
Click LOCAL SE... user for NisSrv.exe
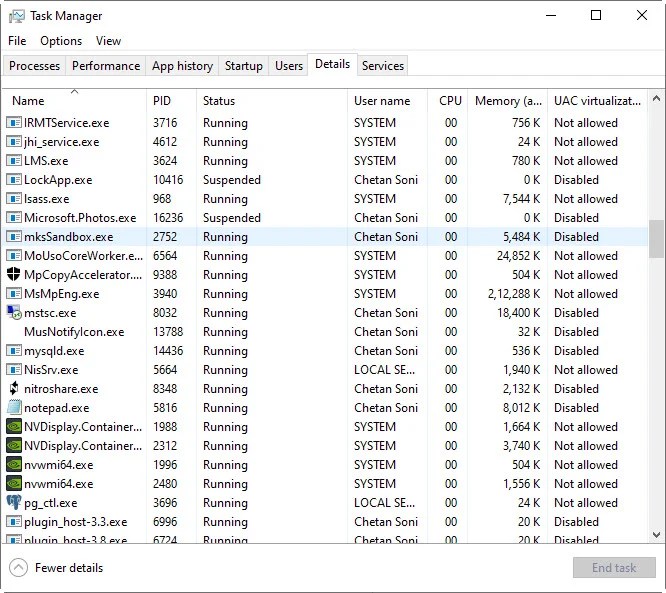pos(384,370)
